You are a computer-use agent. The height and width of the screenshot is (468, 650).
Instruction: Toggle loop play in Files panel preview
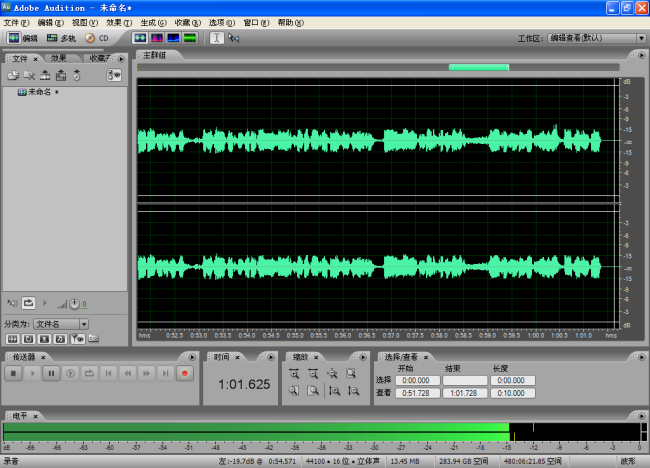[28, 303]
